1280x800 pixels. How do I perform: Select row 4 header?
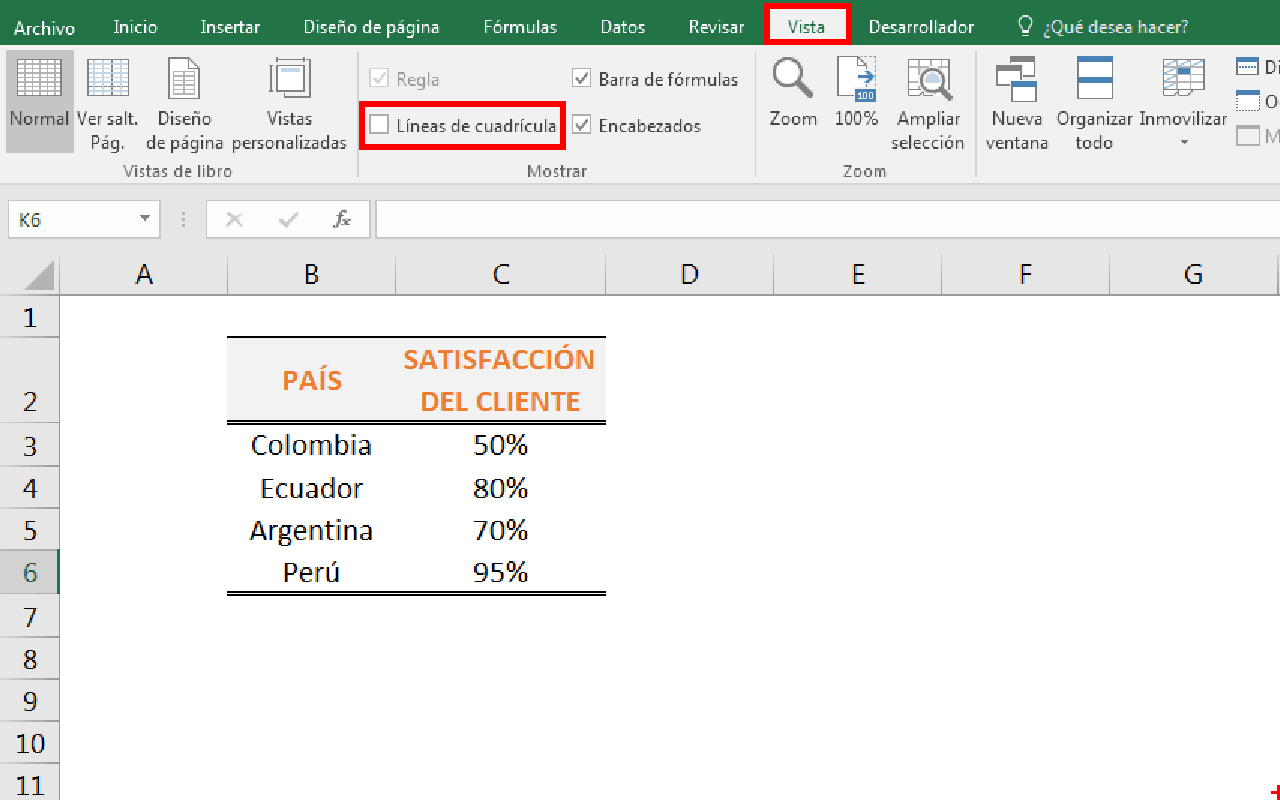point(29,487)
